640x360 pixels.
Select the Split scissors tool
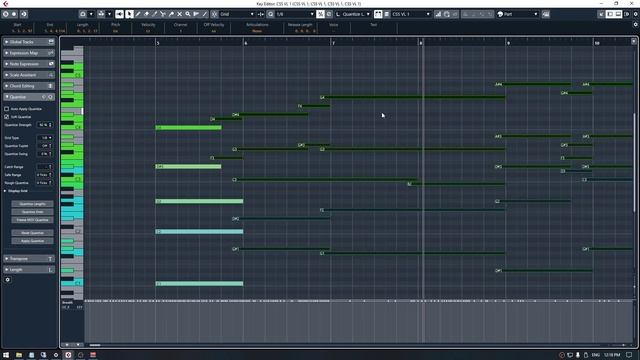point(163,14)
